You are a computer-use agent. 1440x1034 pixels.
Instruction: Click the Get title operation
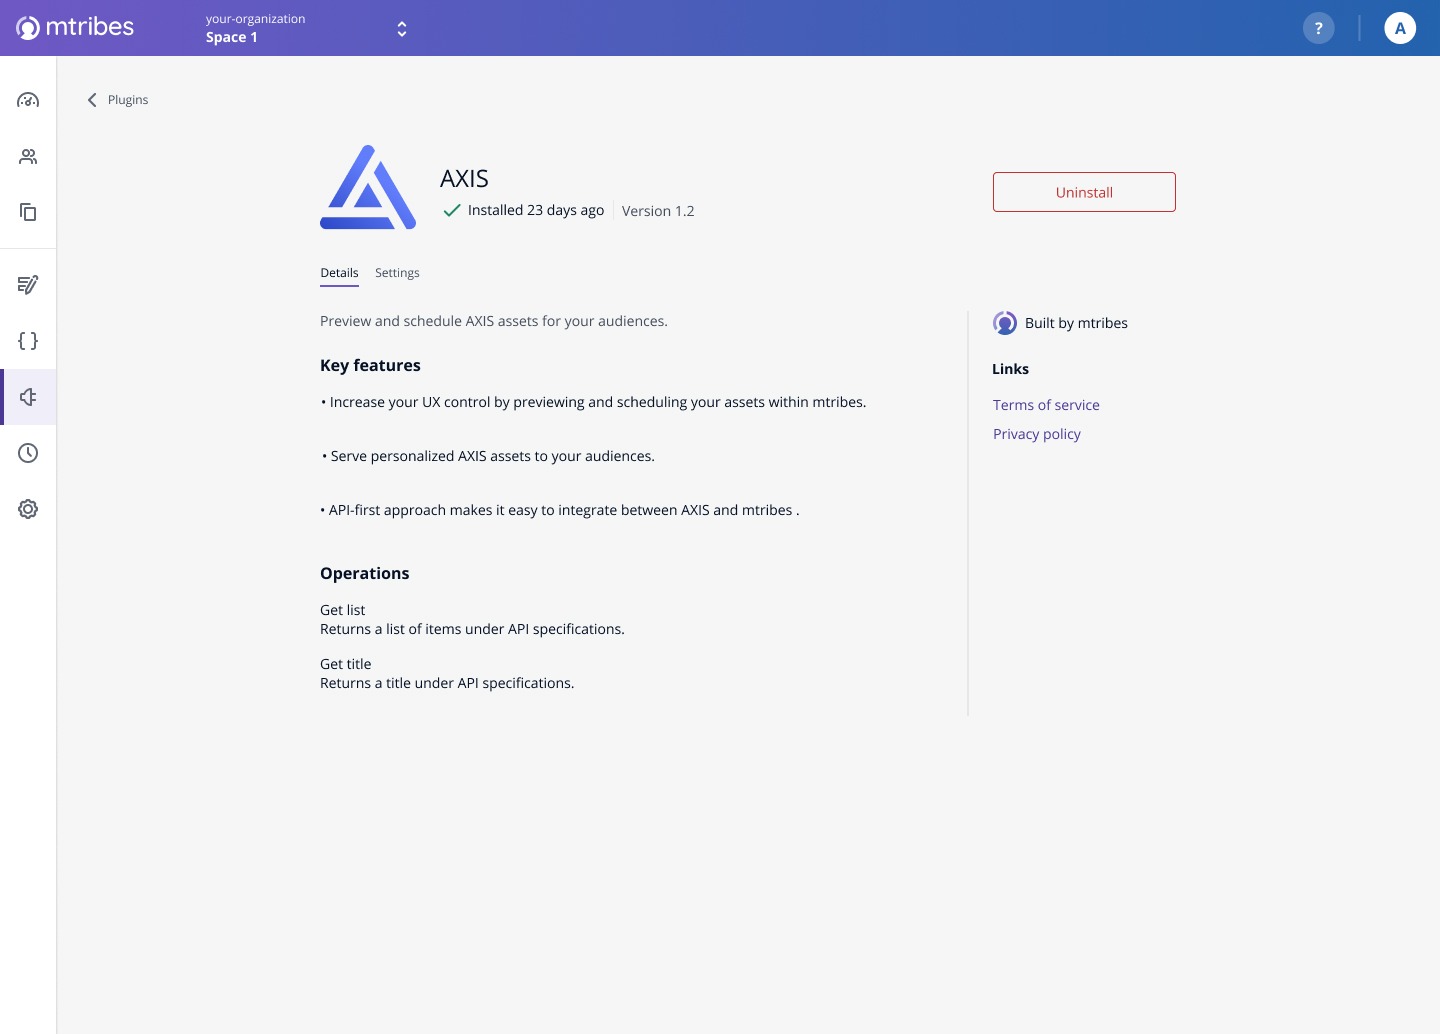(346, 664)
